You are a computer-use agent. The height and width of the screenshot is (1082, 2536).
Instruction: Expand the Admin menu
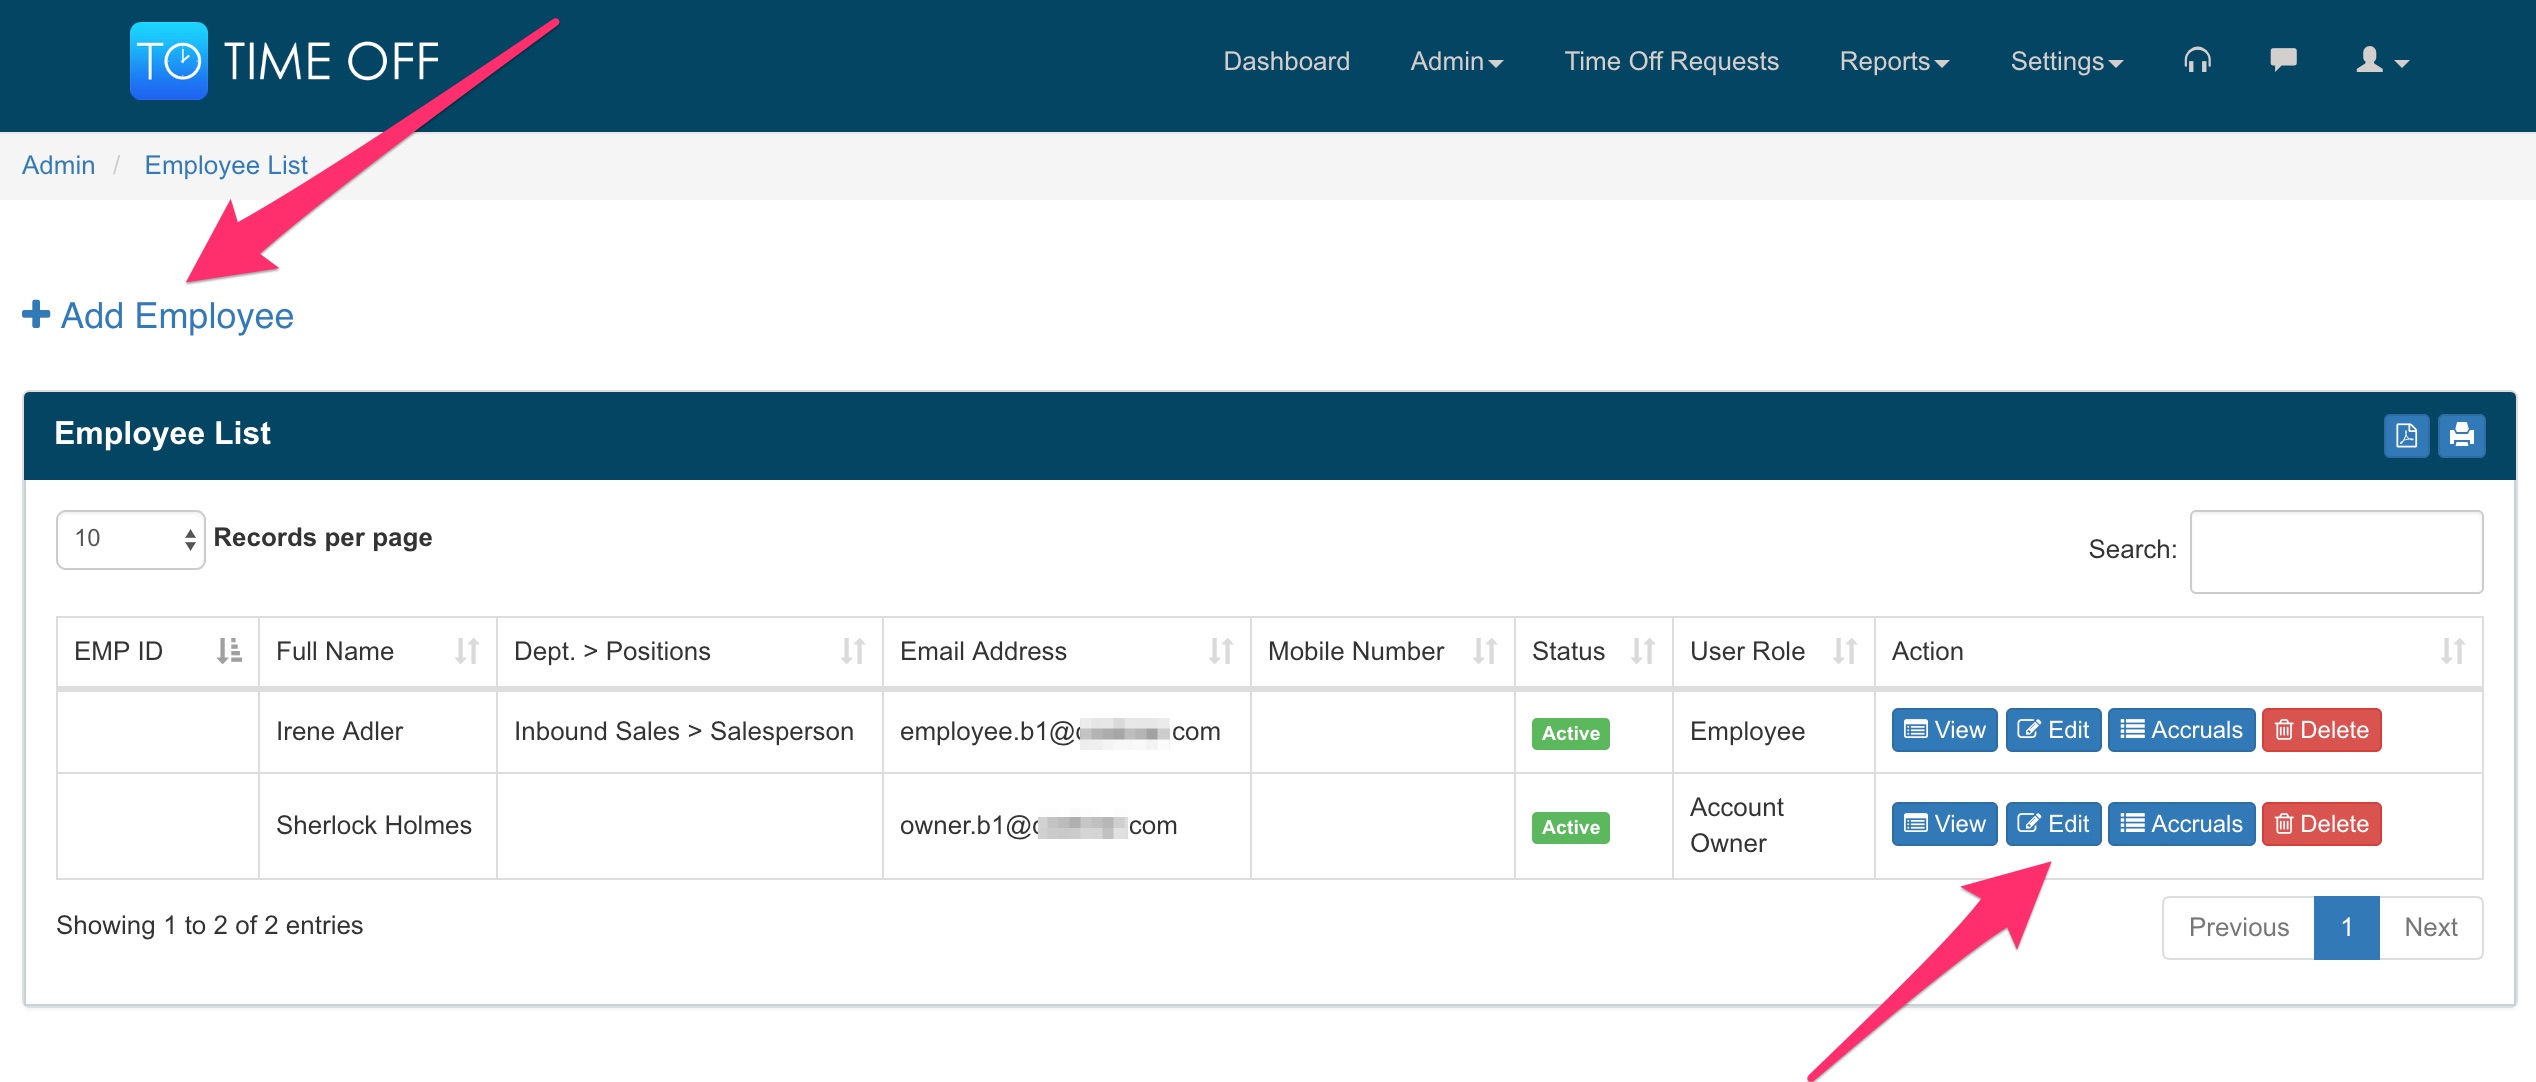(x=1456, y=61)
